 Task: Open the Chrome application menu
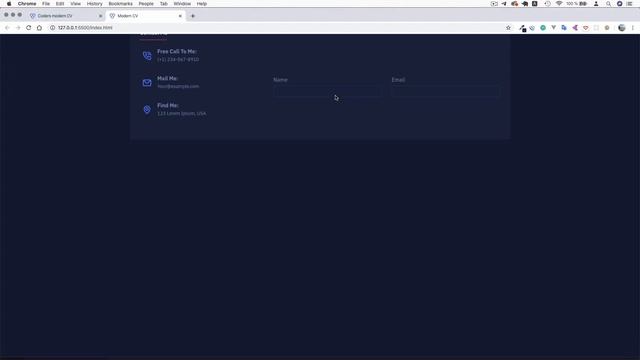[x=27, y=4]
